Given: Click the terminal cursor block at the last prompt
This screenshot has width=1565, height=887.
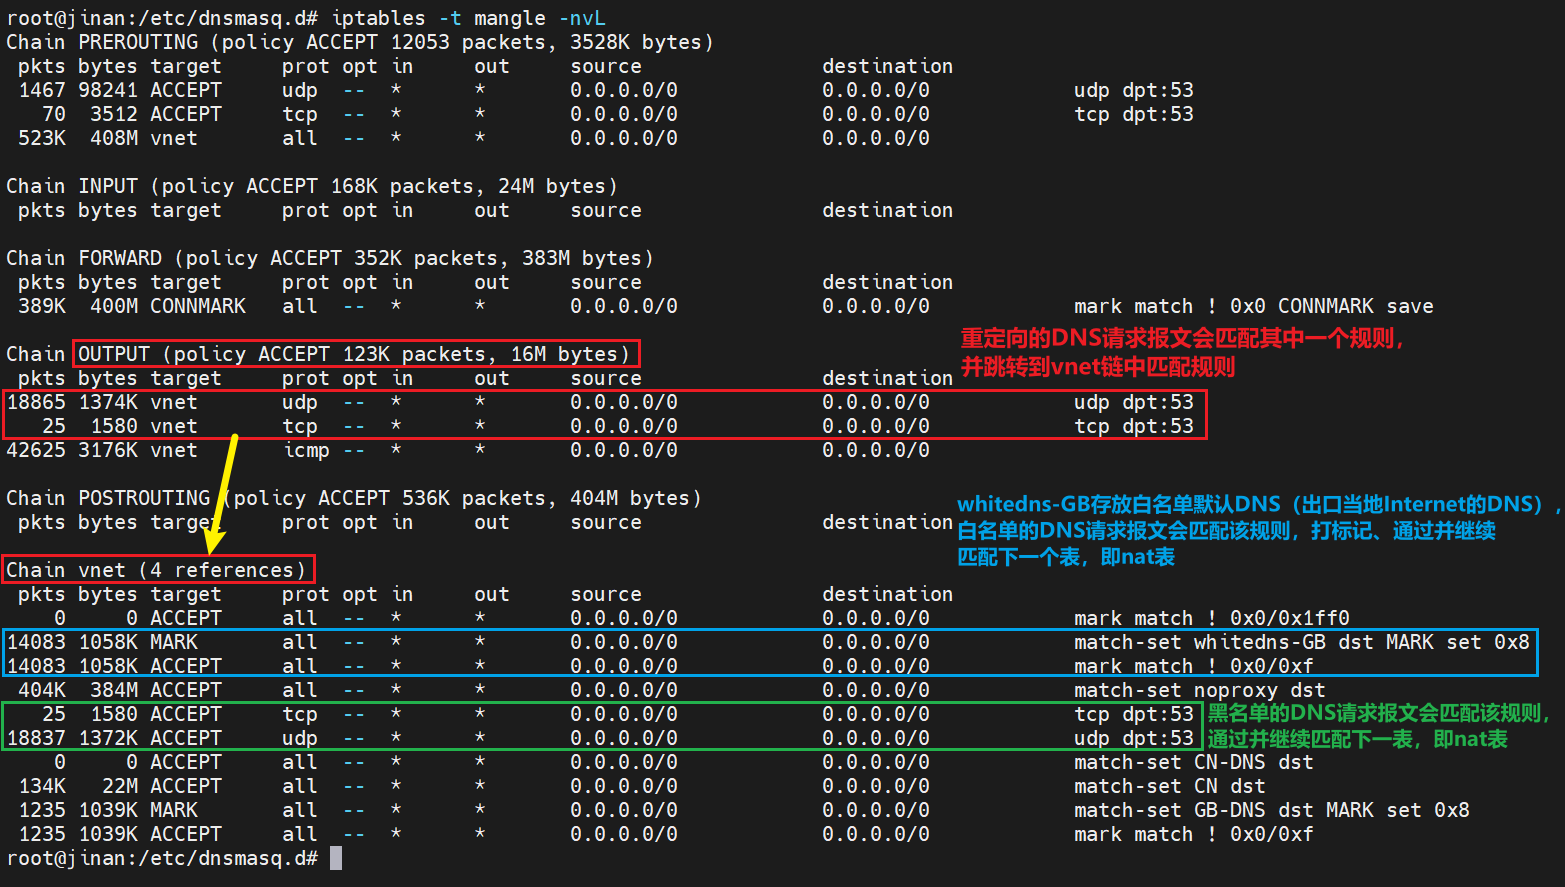Looking at the screenshot, I should coord(336,858).
